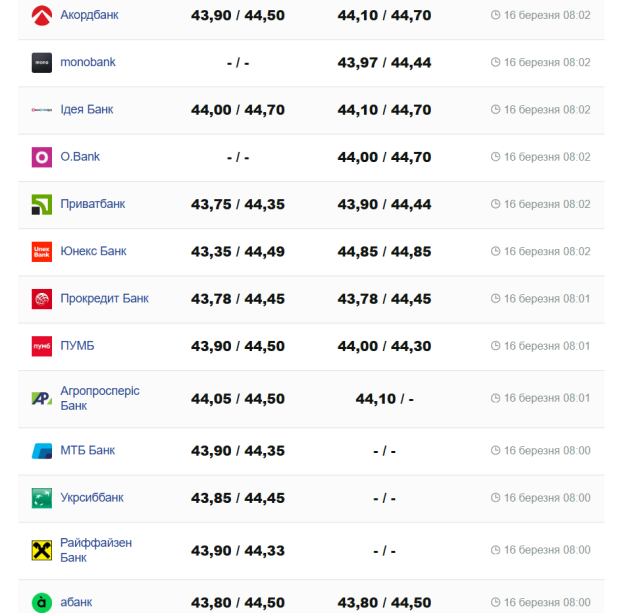Click the Акордбанк red logo icon
The width and height of the screenshot is (620, 613).
(x=41, y=15)
